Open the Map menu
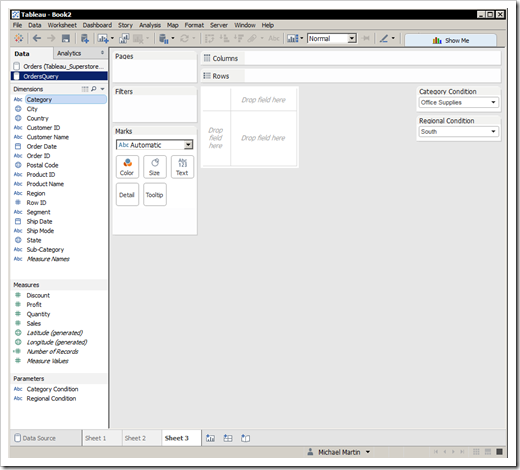The width and height of the screenshot is (520, 470). point(173,25)
